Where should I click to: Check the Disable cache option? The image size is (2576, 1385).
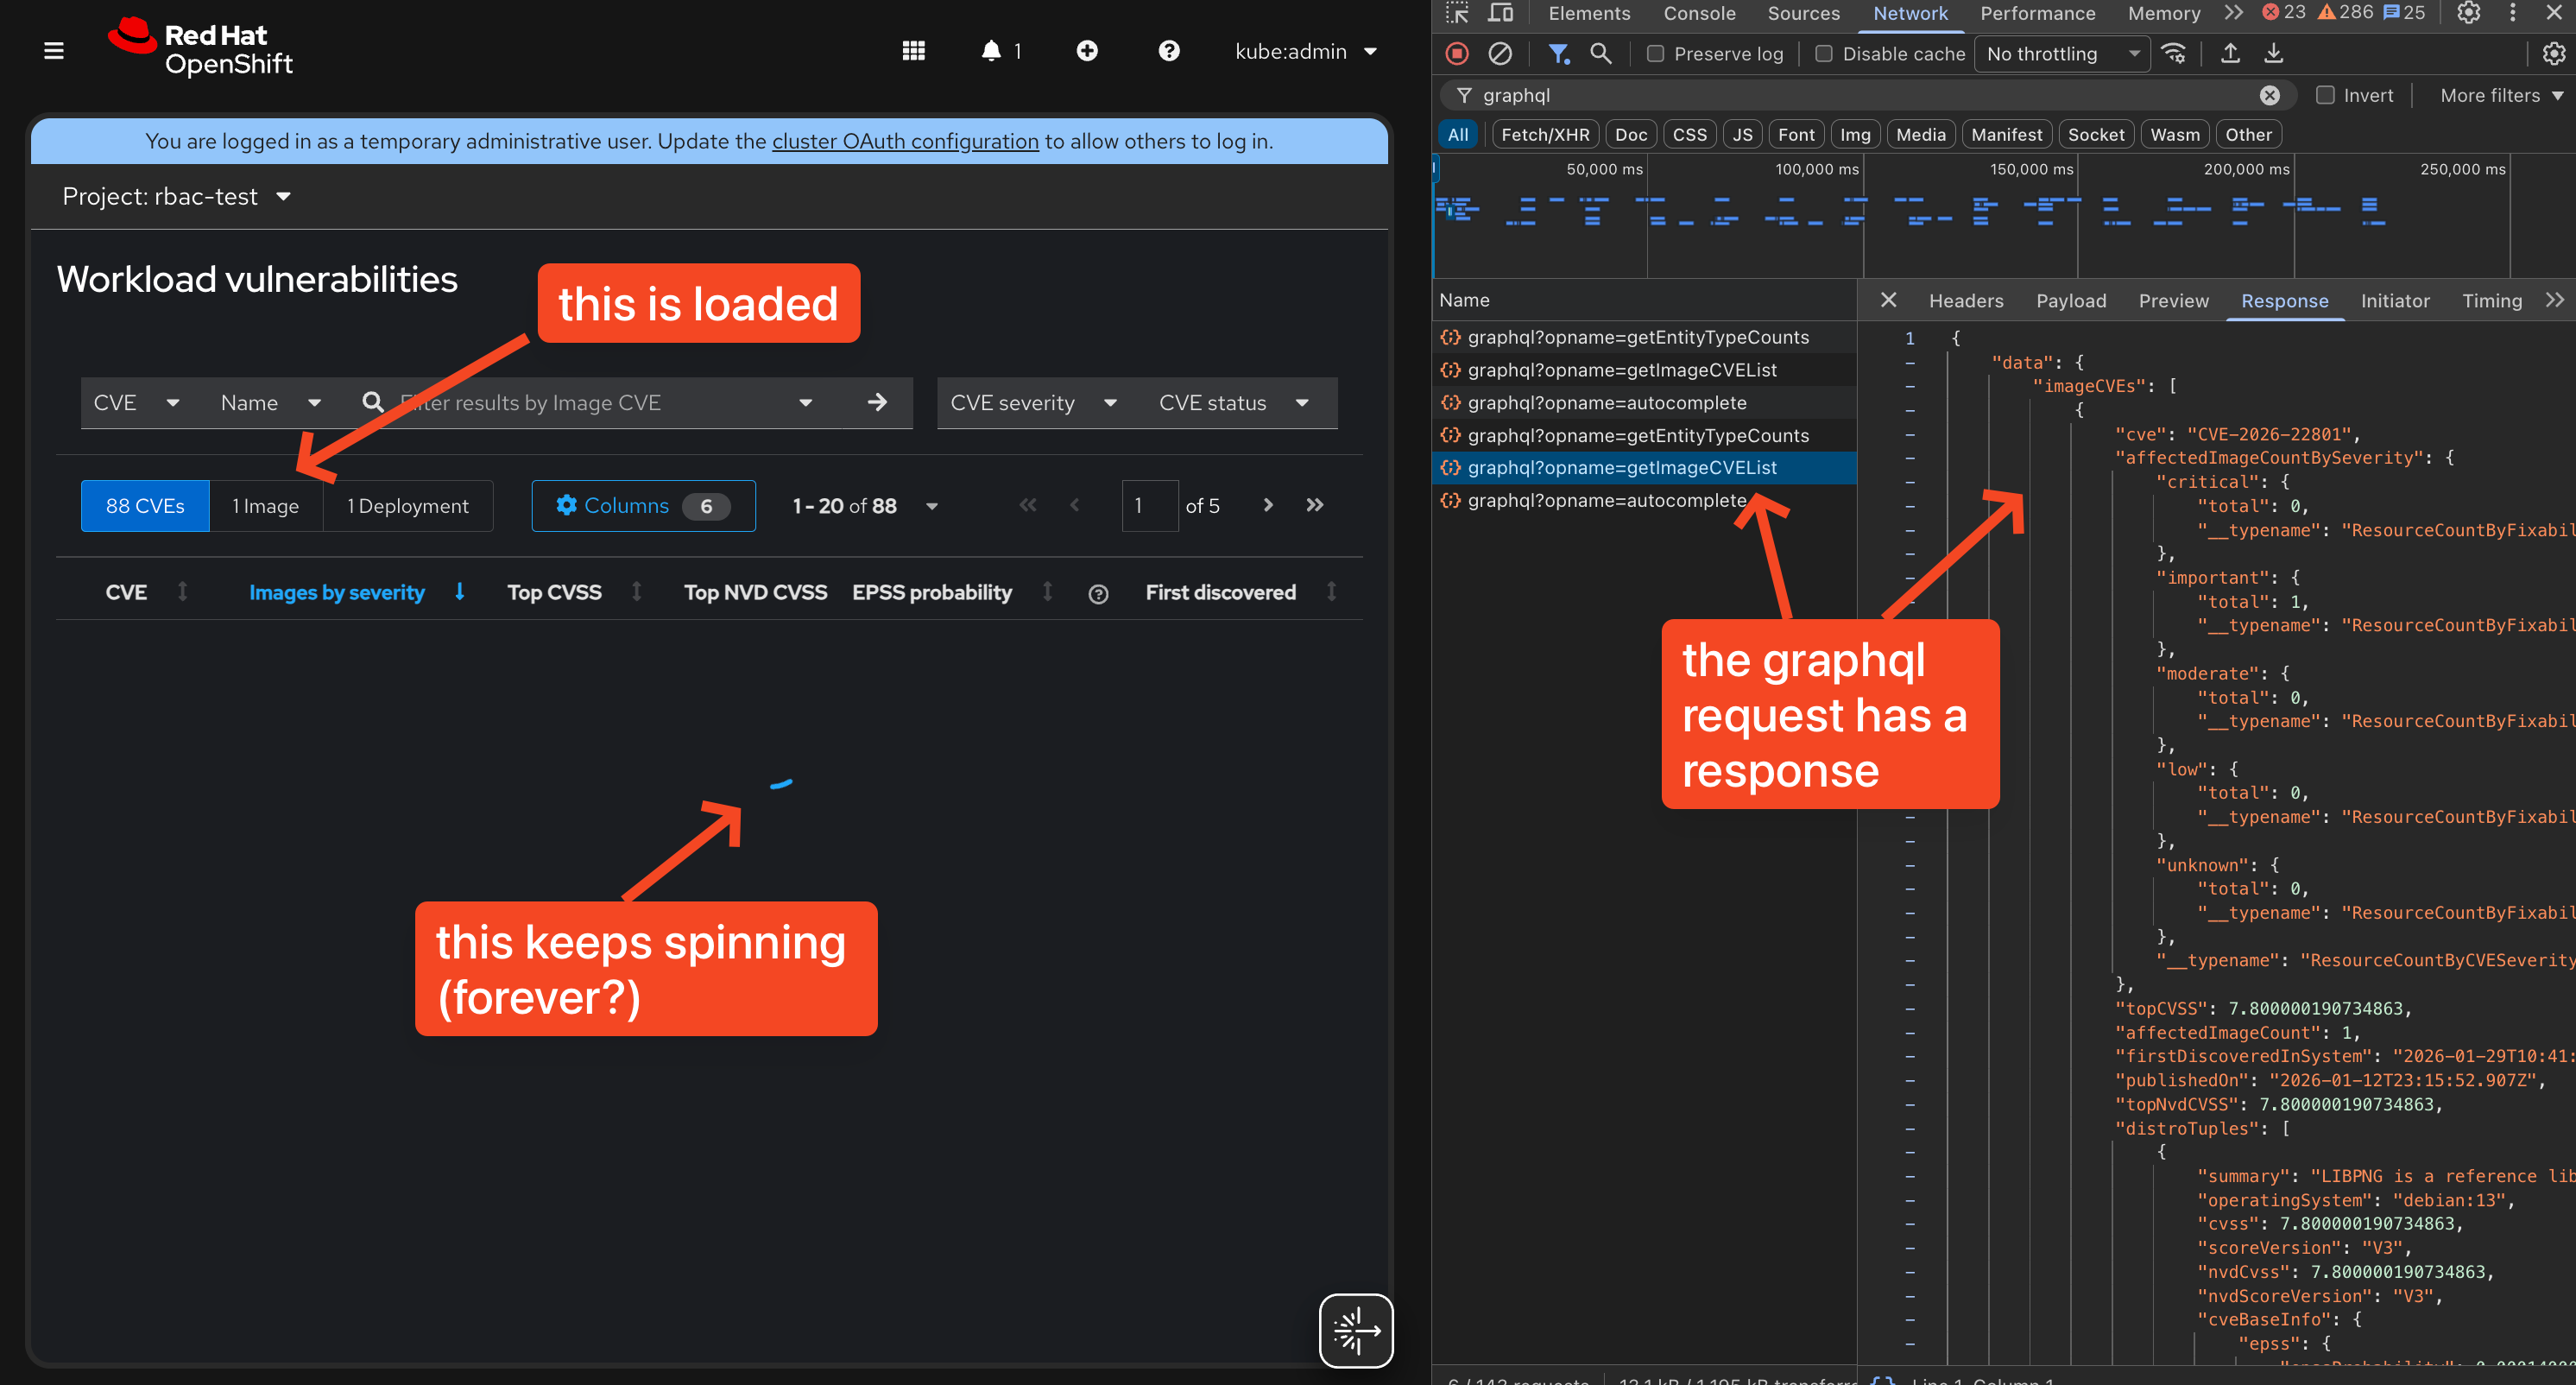click(1824, 54)
